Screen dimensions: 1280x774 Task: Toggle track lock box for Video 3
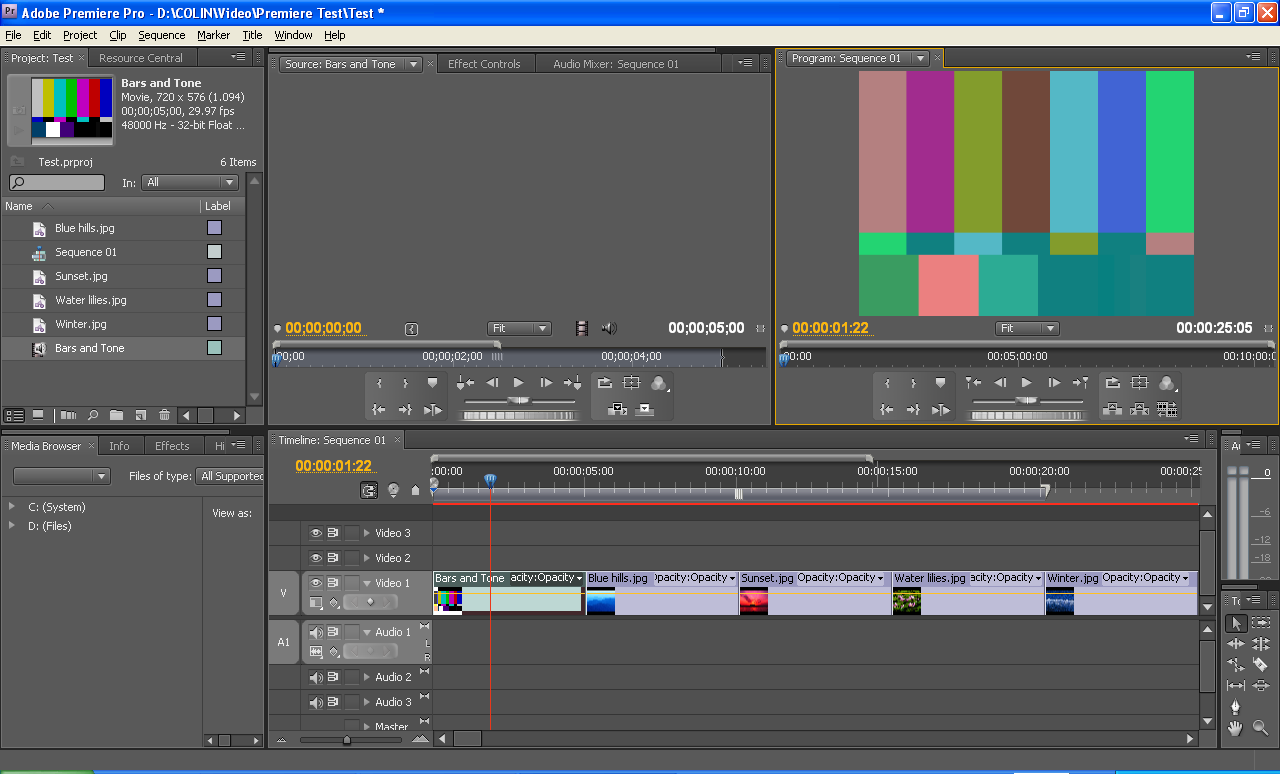(x=352, y=533)
